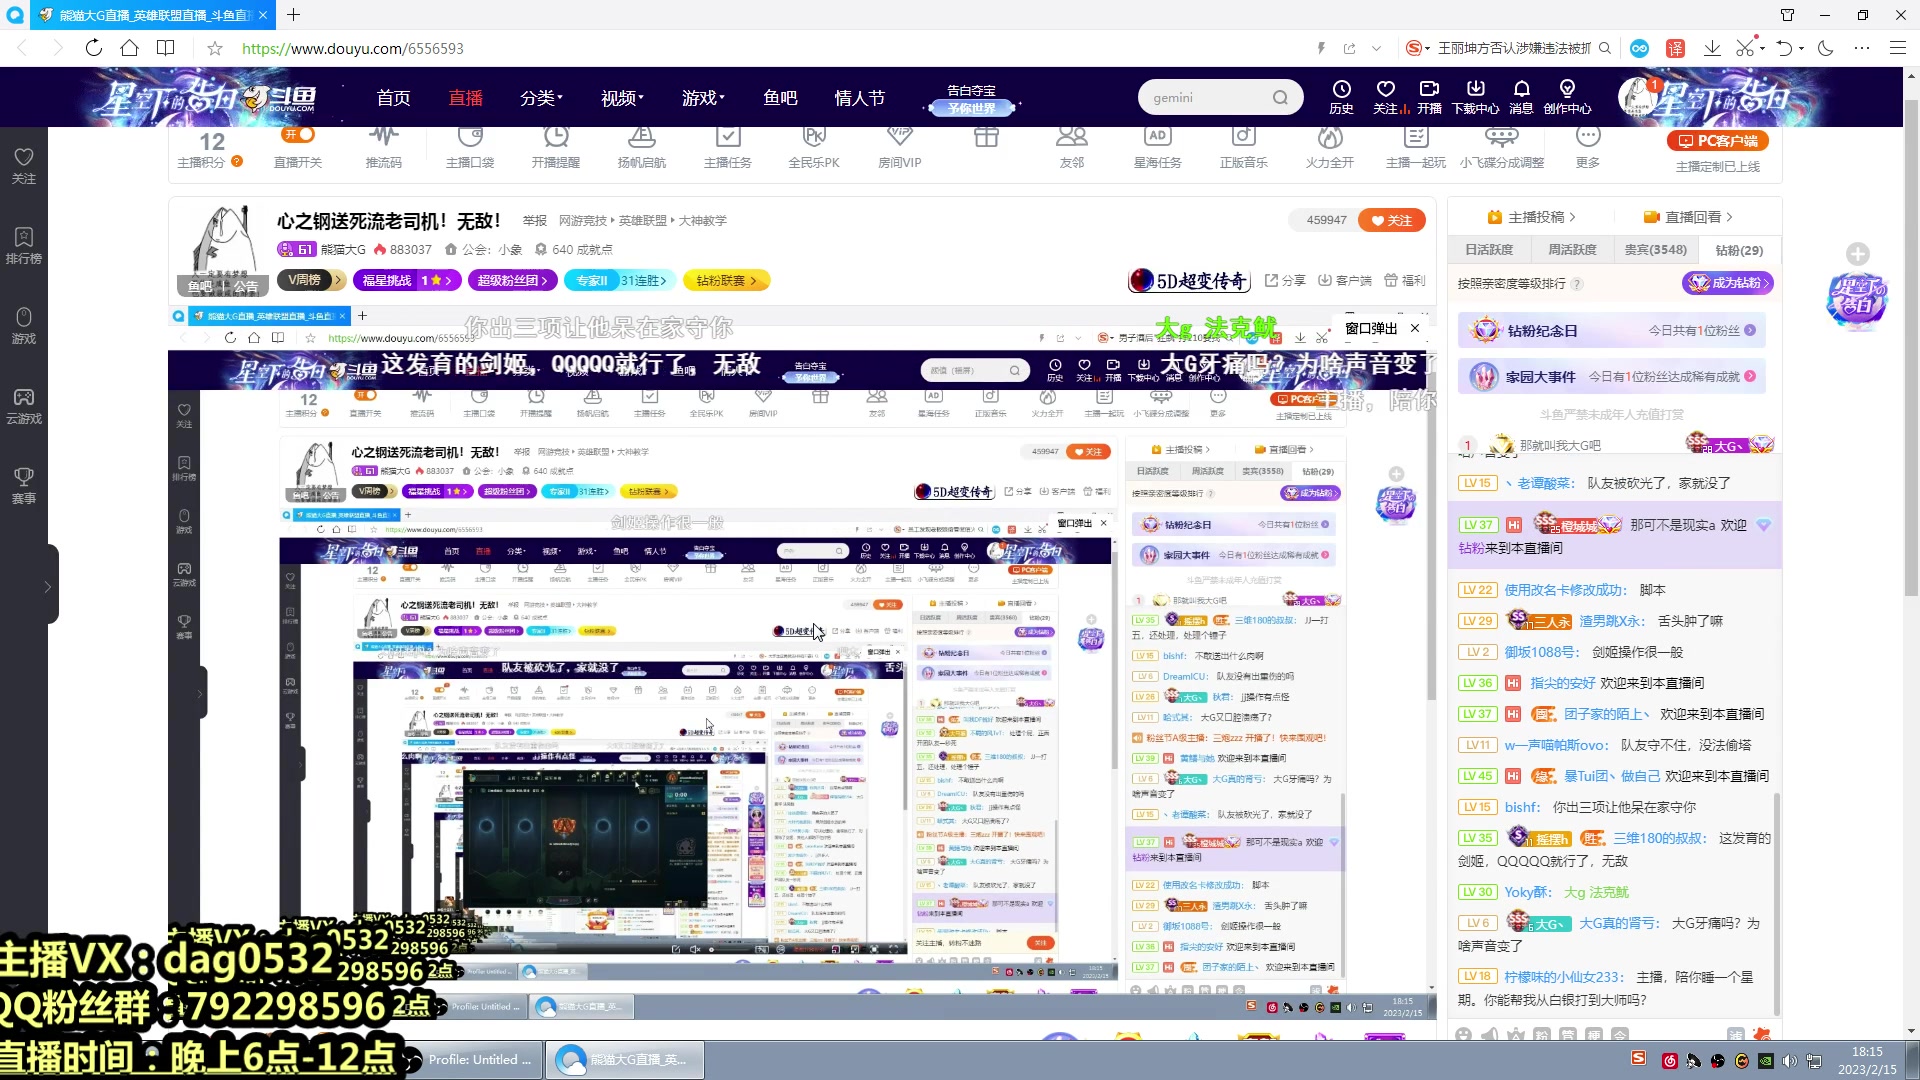Screen dimensions: 1920x1080
Task: Open 主播一起玩 tool
Action: coord(1416,147)
